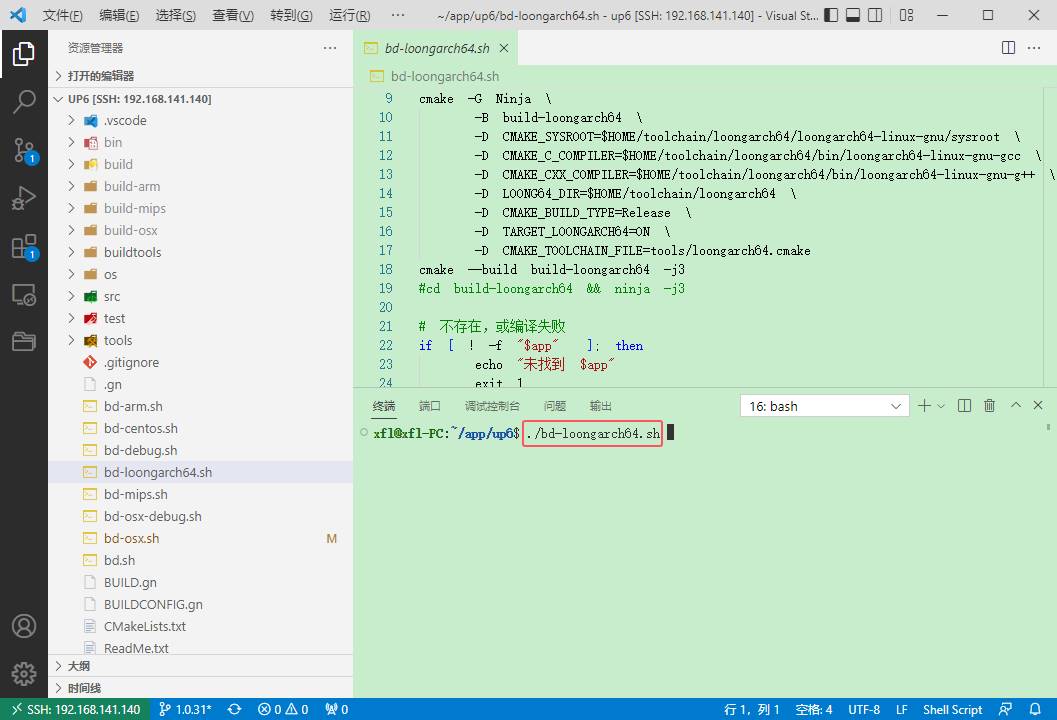Open bd-mips.sh file in explorer
The width and height of the screenshot is (1057, 720).
[x=135, y=494]
